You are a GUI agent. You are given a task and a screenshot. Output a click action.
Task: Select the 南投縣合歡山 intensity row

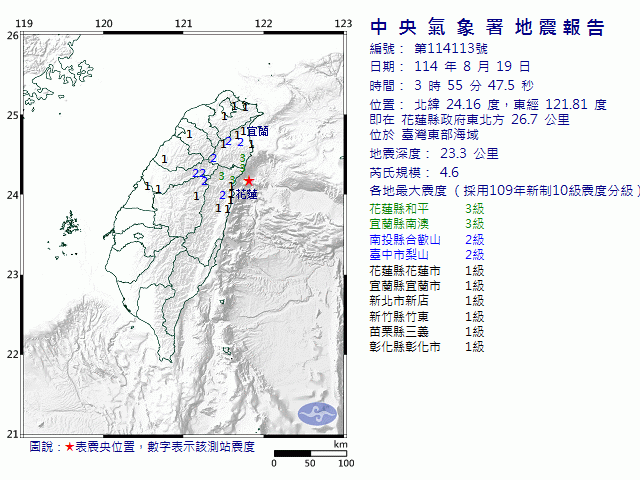tap(426, 239)
